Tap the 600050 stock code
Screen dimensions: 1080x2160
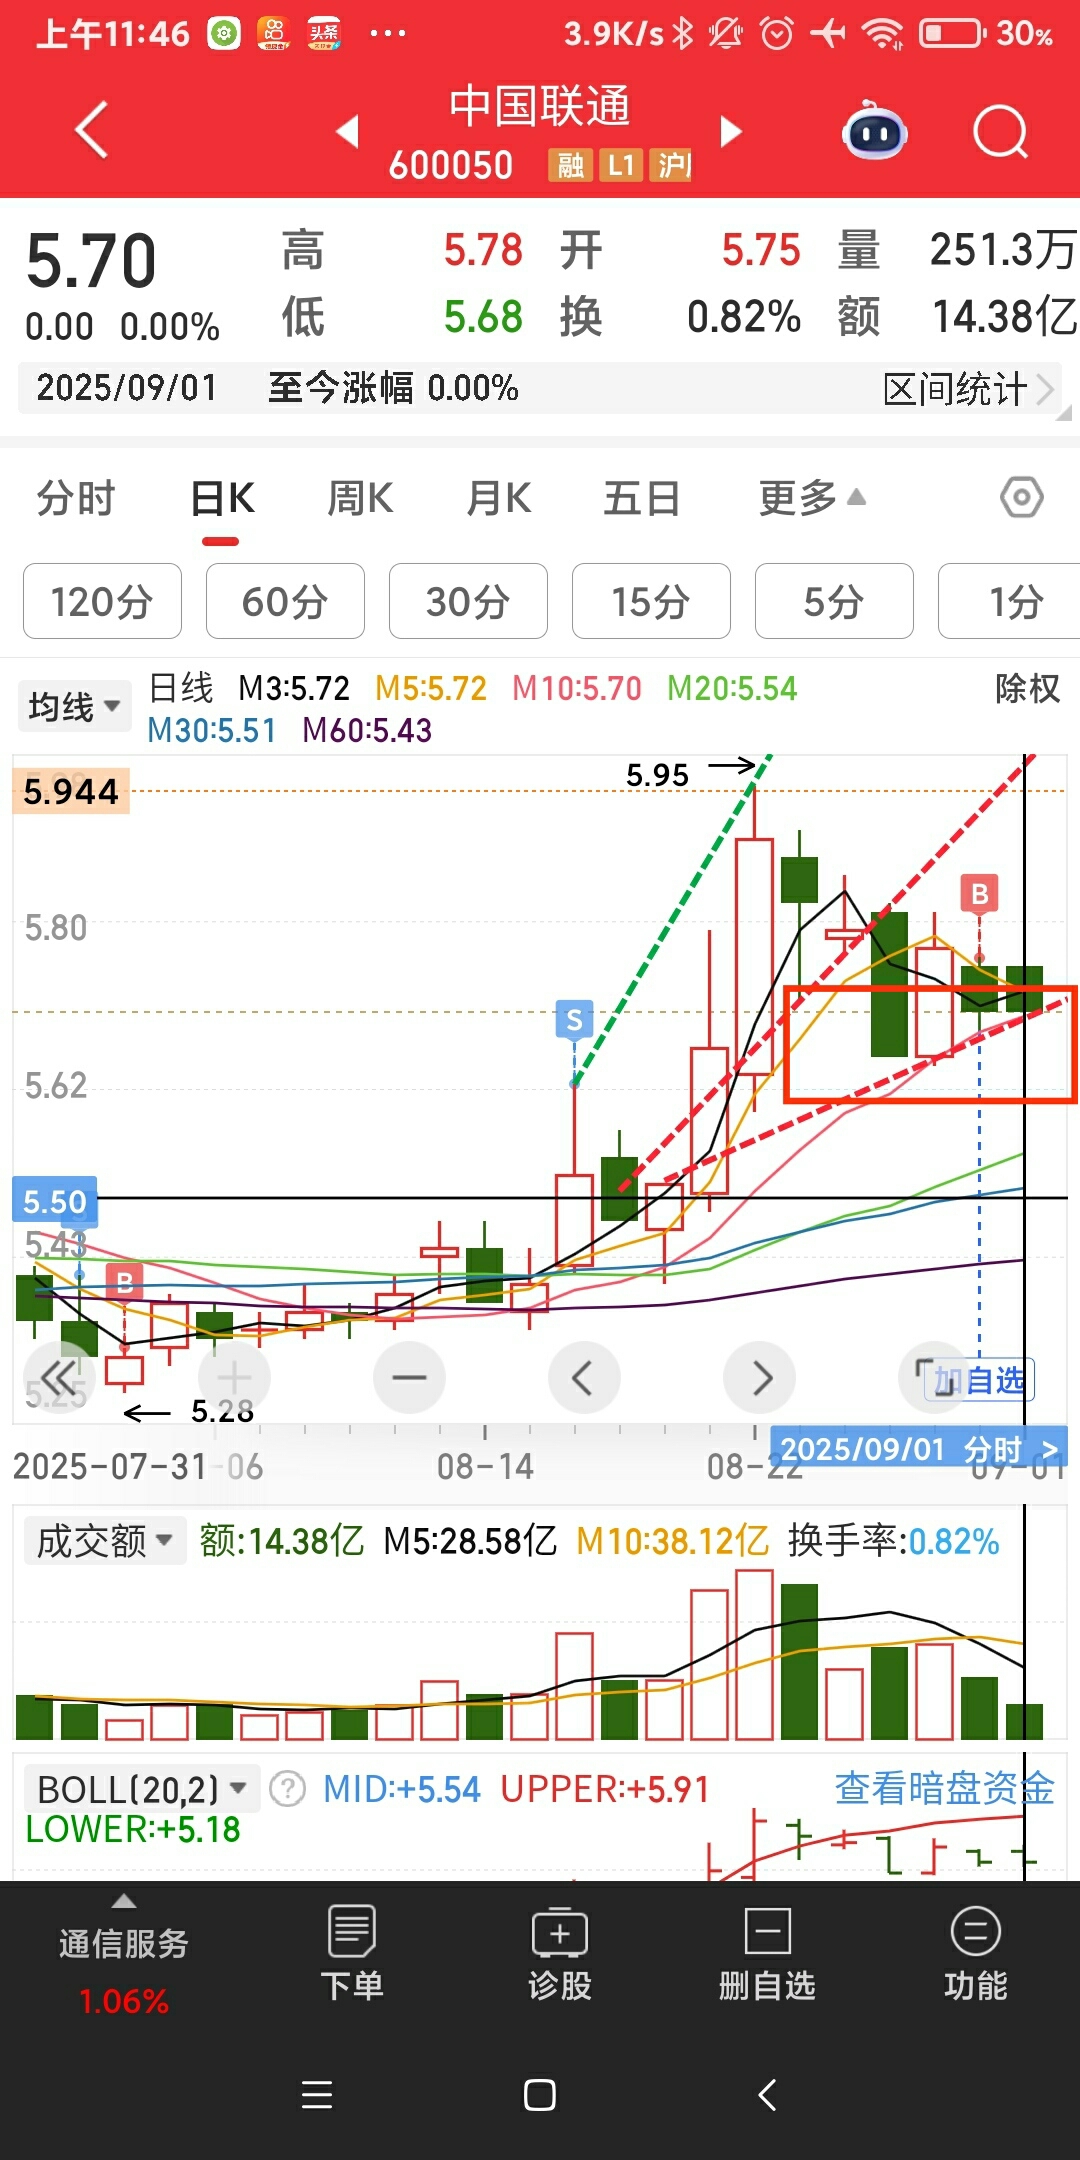(451, 165)
